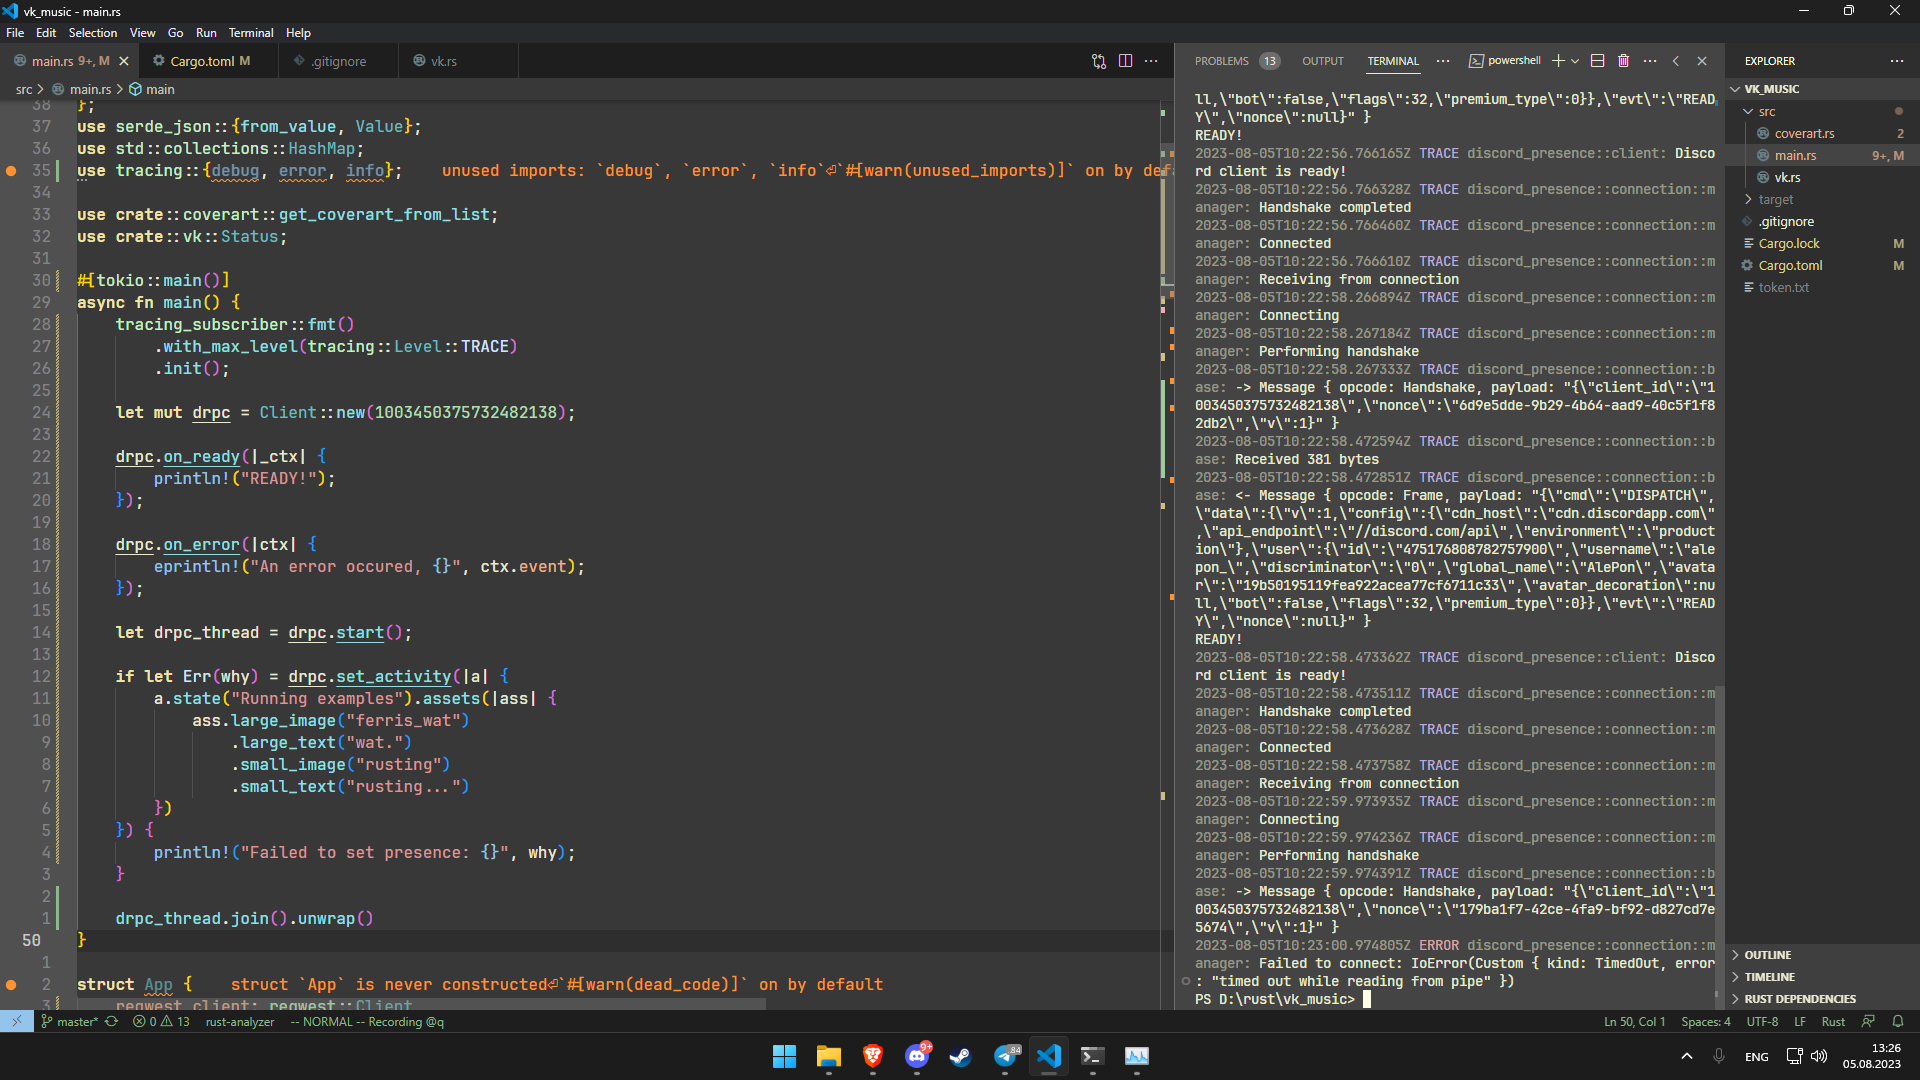Toggle the breakpoint on line 35
Image resolution: width=1920 pixels, height=1080 pixels.
coord(11,171)
